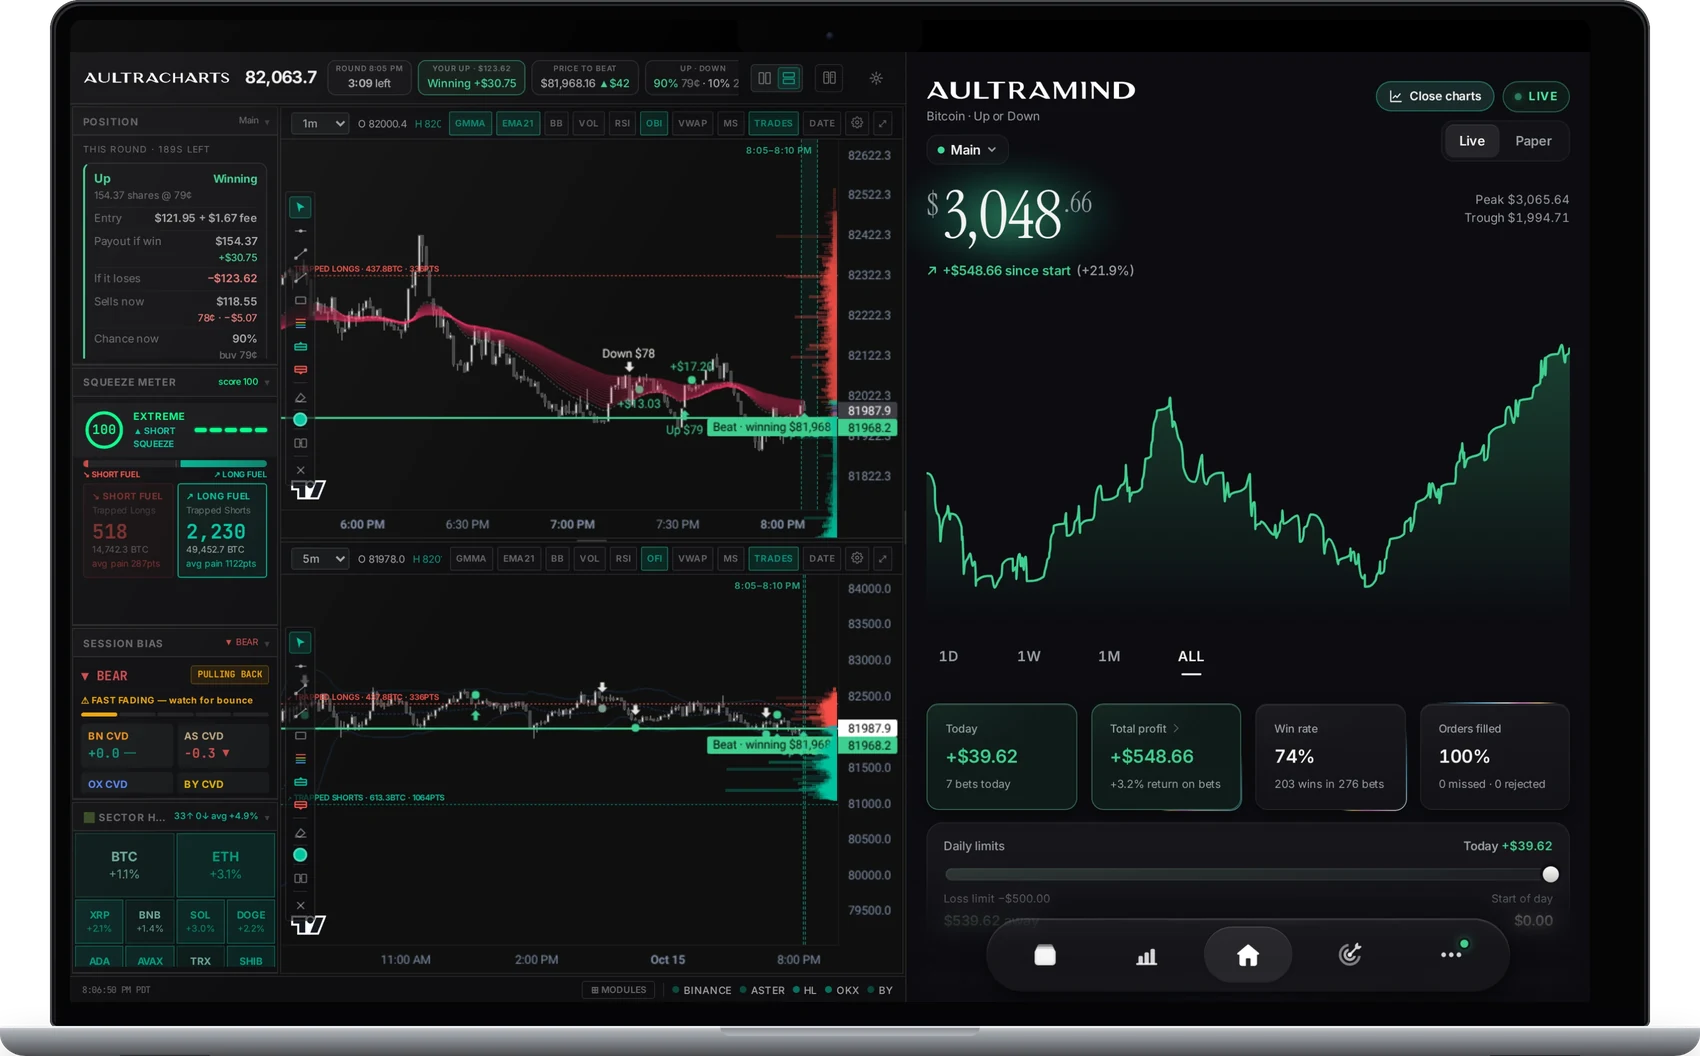The image size is (1700, 1056).
Task: Open the MODULES button in status bar
Action: tap(619, 990)
